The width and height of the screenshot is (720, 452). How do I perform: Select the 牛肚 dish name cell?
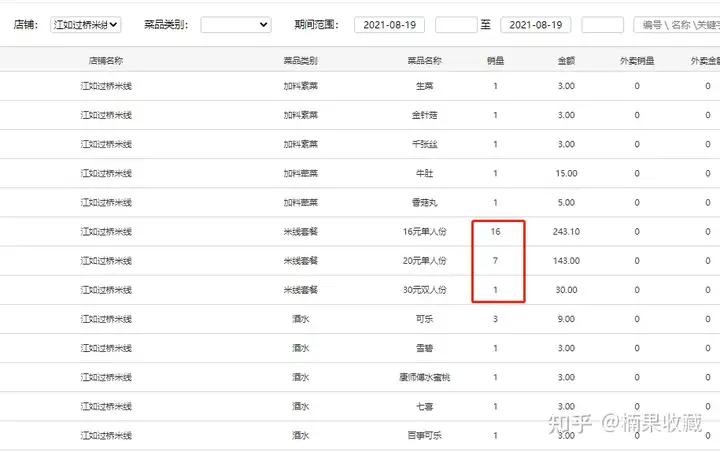pos(424,174)
